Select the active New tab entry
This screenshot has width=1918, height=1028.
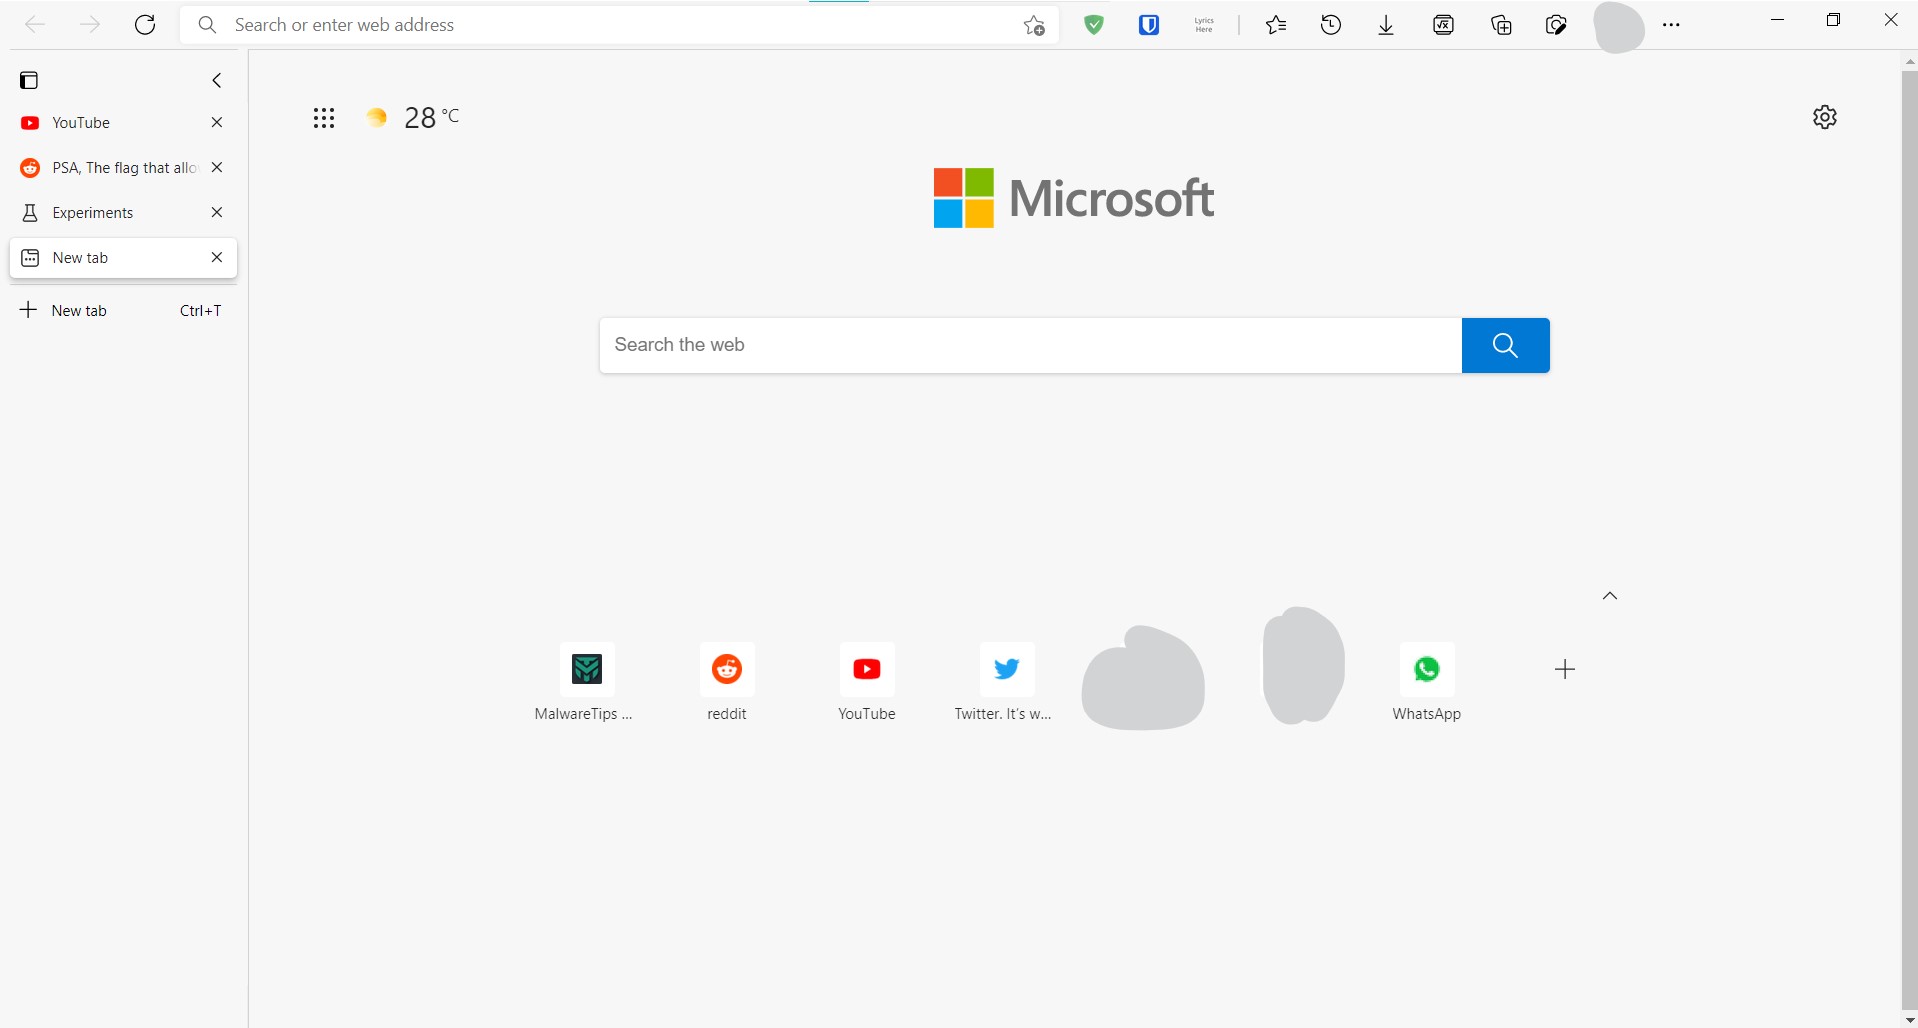pyautogui.click(x=123, y=258)
